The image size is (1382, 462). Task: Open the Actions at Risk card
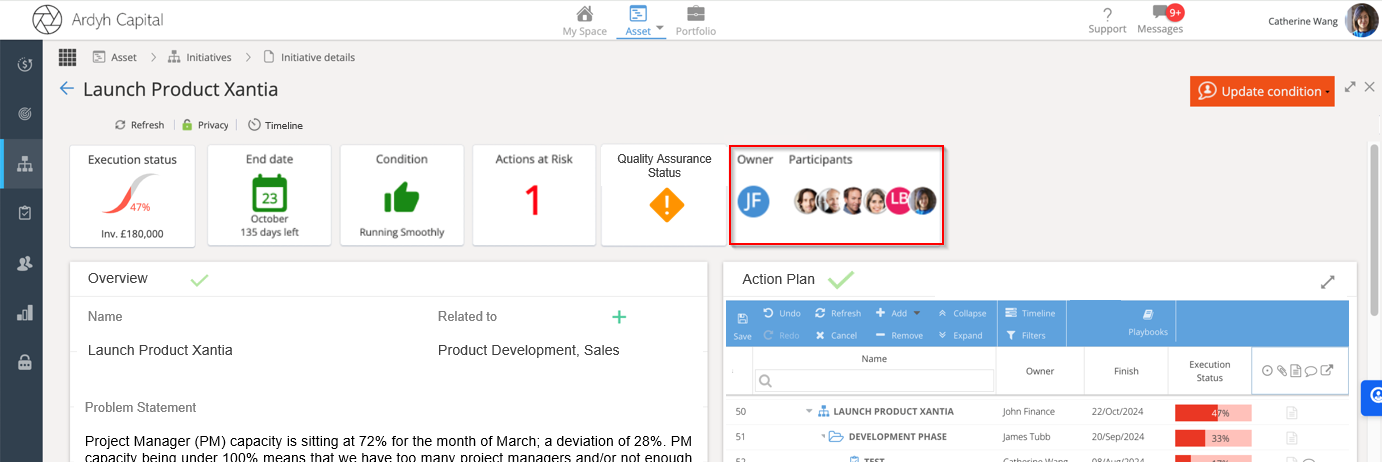pos(534,195)
